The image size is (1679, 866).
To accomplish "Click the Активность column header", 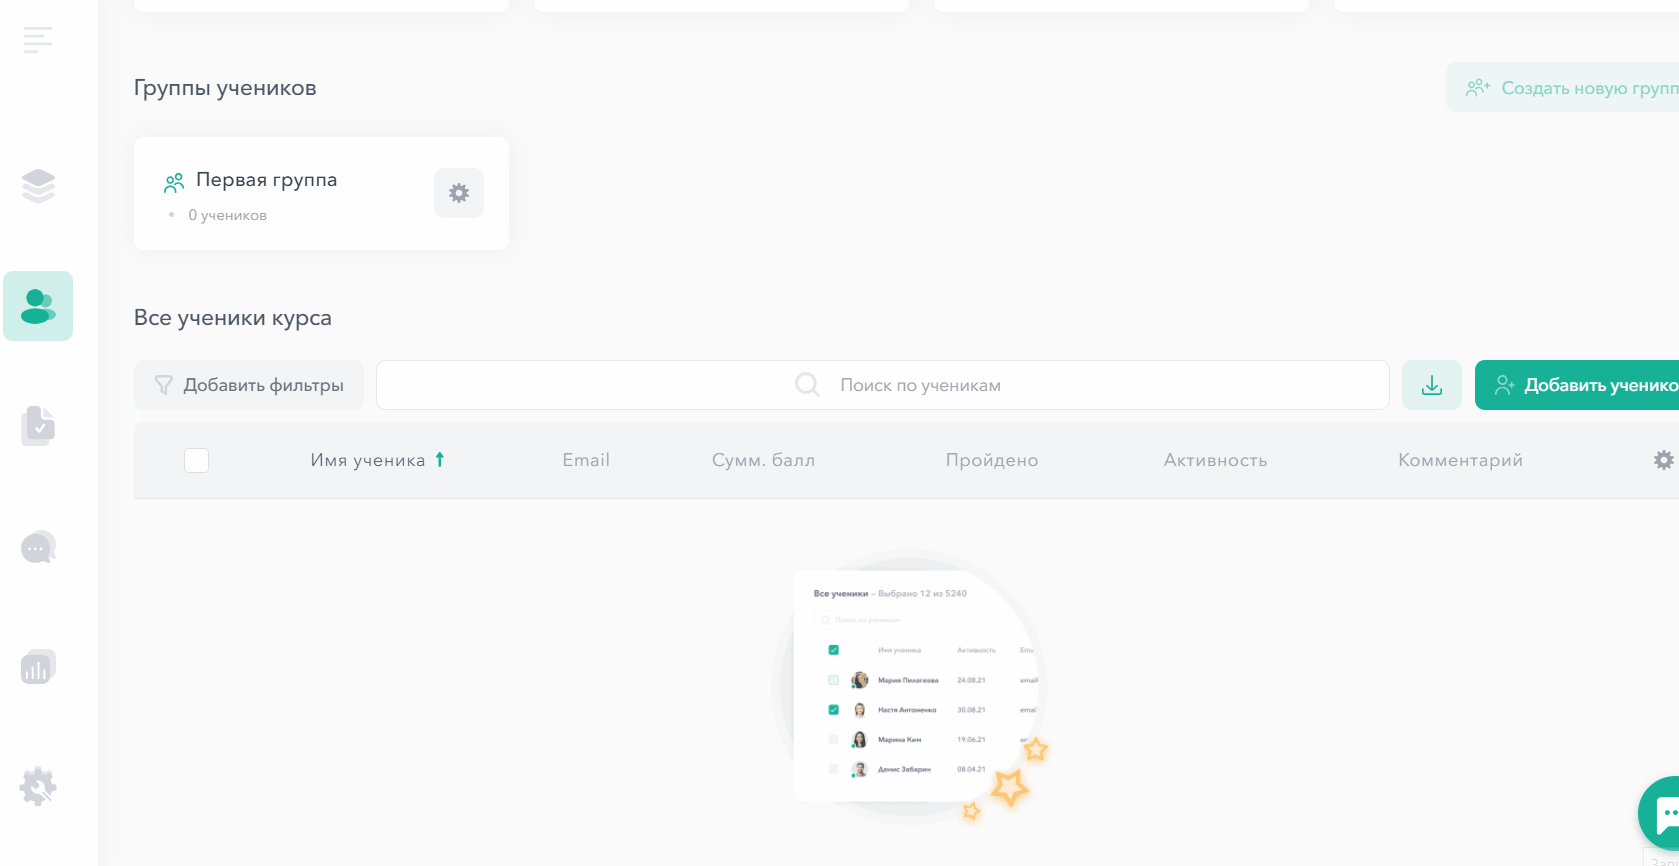I will tap(1215, 460).
